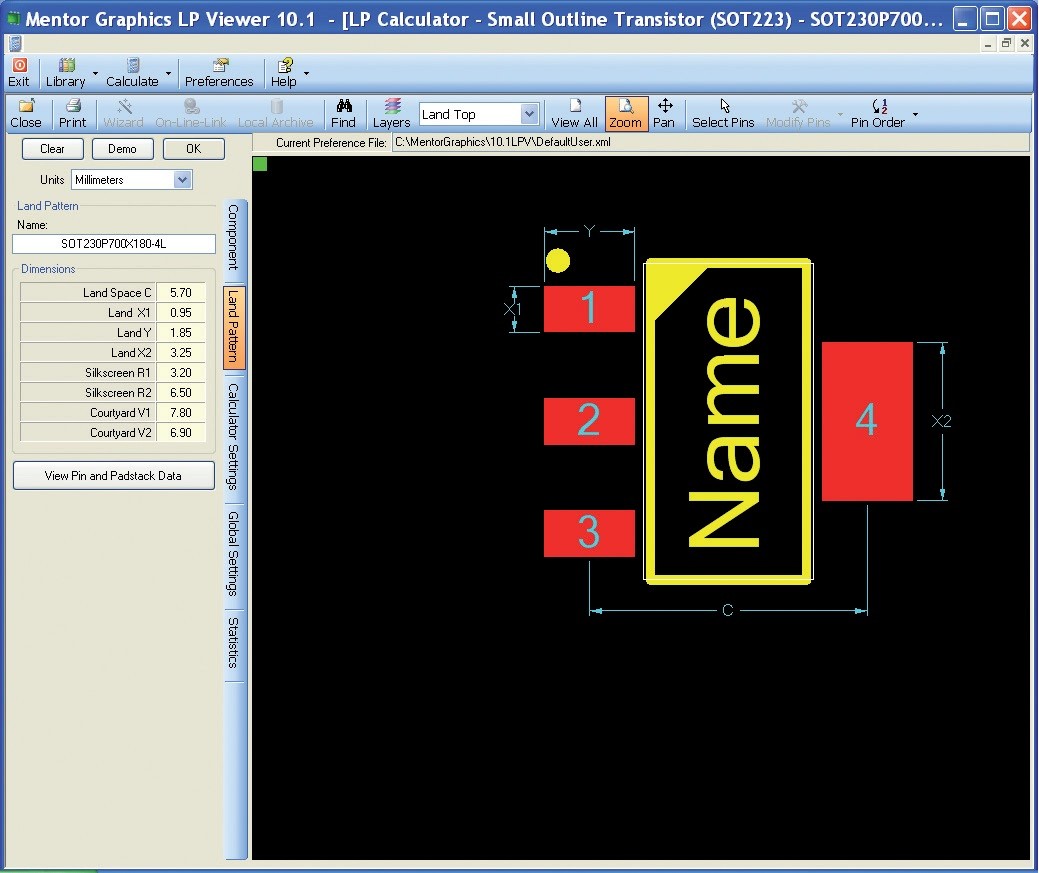Viewport: 1039px width, 873px height.
Task: Expand the Calculate dropdown arrow
Action: (x=168, y=73)
